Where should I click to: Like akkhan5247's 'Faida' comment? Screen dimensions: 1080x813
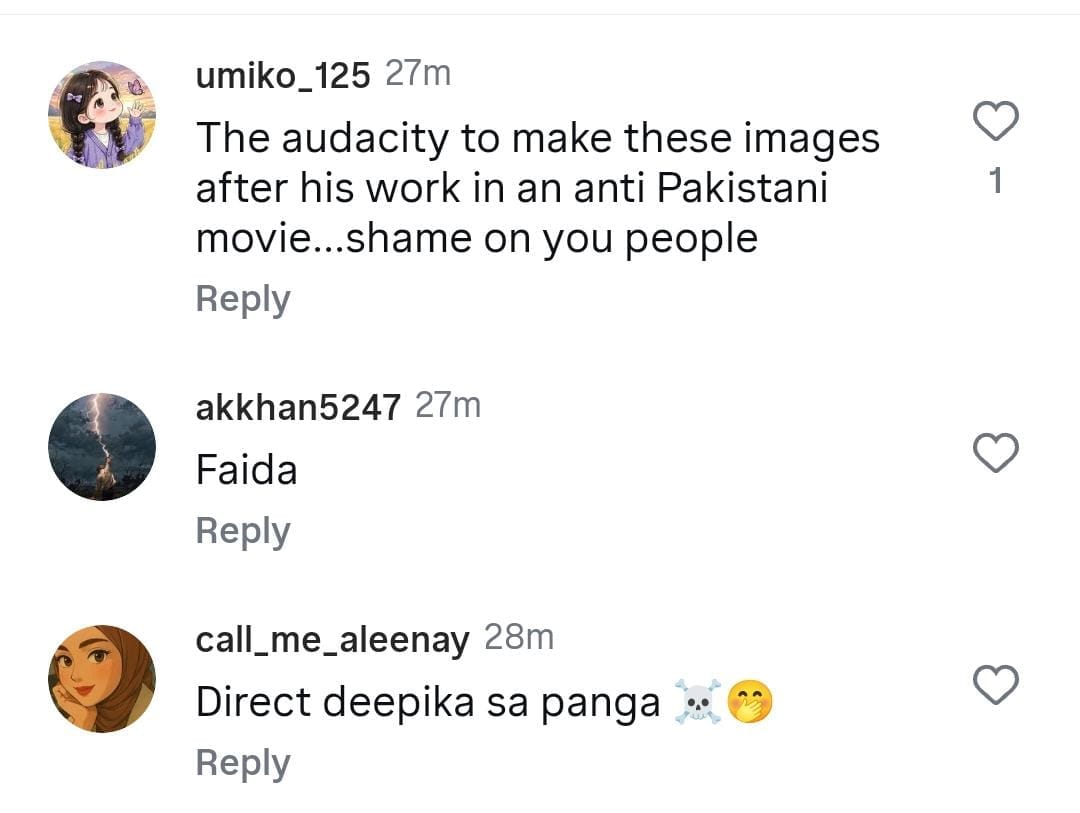pyautogui.click(x=995, y=453)
